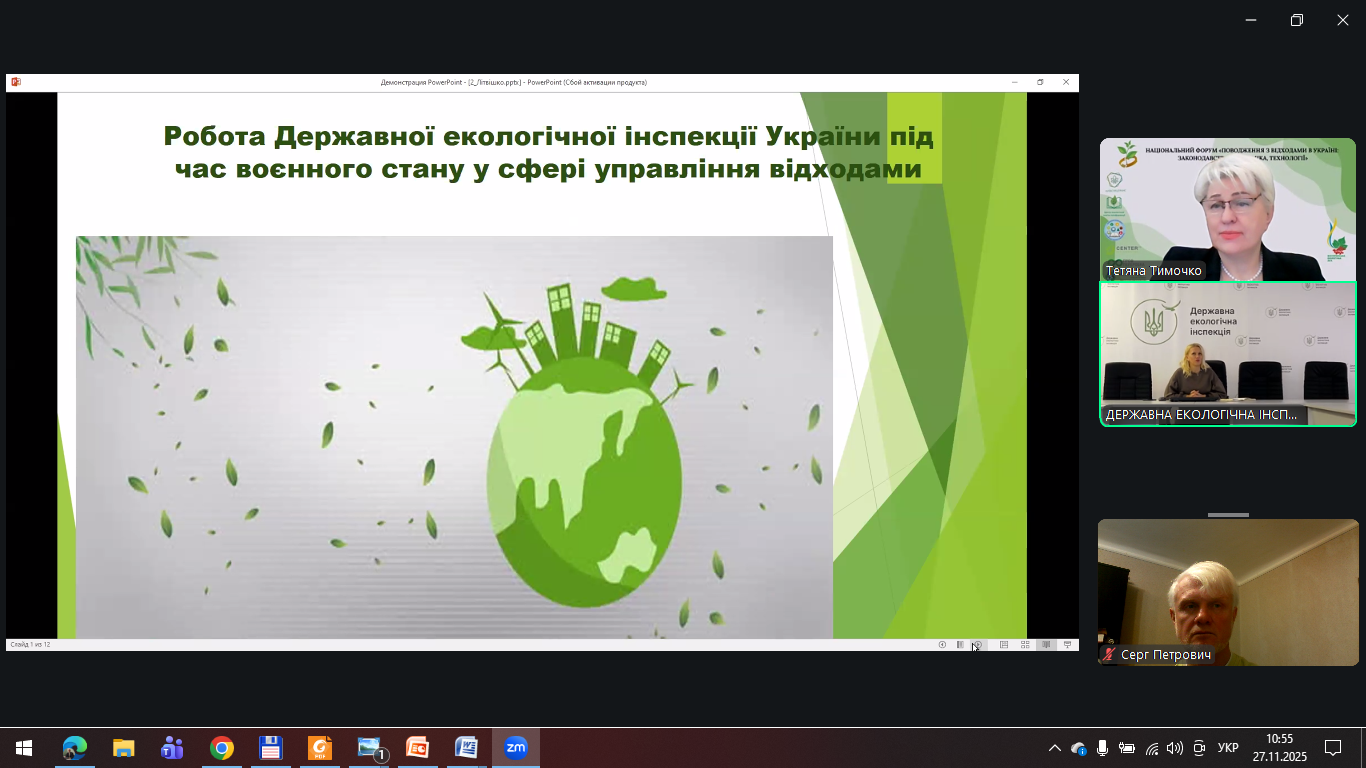Open УКР language input switcher

point(1228,748)
